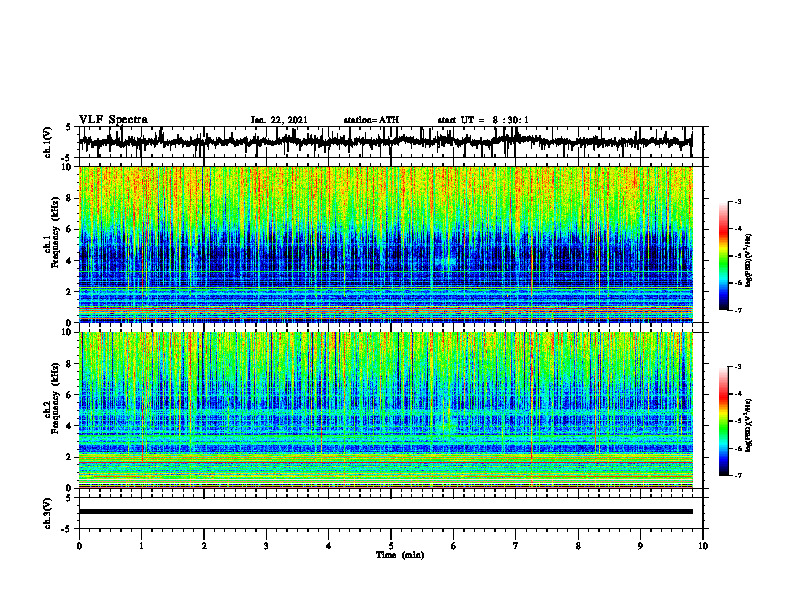The height and width of the screenshot is (612, 792).
Task: Click the "8" kHz tick on ch.2 axis
Action: 70,364
